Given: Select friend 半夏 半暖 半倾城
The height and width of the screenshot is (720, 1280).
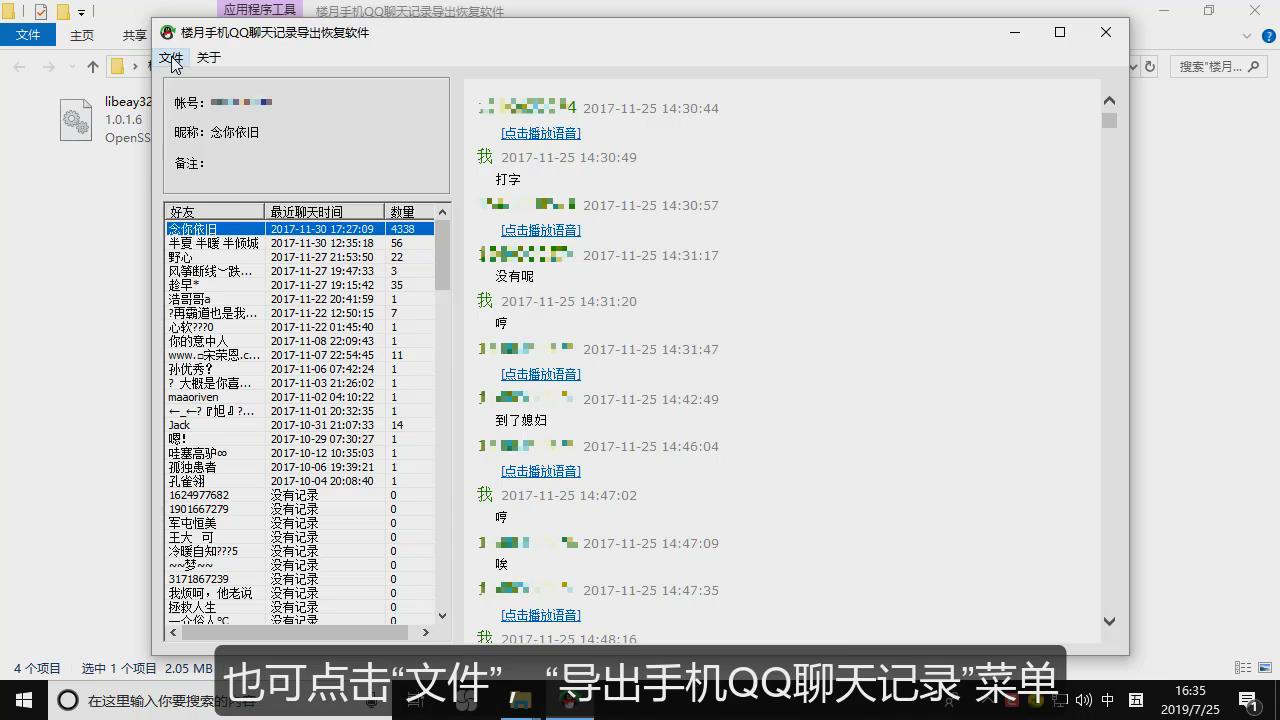Looking at the screenshot, I should [x=300, y=243].
